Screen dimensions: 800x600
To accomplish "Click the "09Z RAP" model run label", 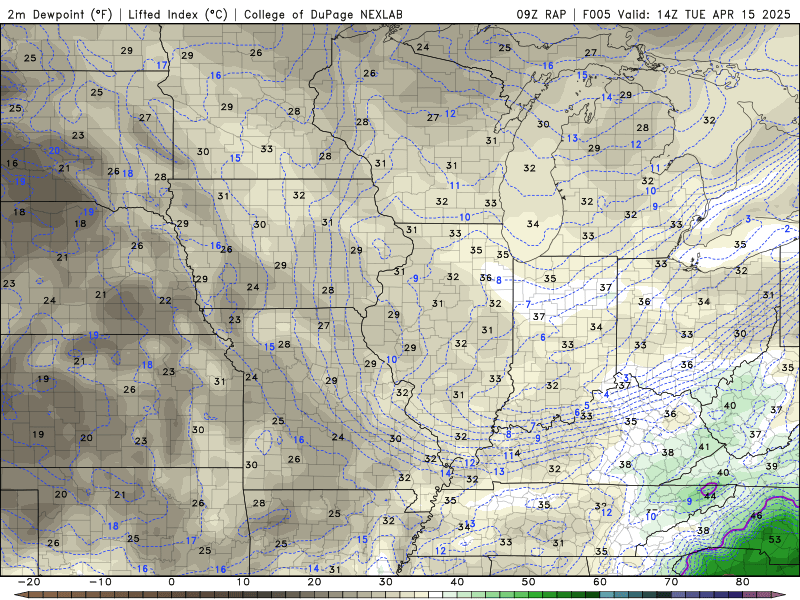I will 541,14.
